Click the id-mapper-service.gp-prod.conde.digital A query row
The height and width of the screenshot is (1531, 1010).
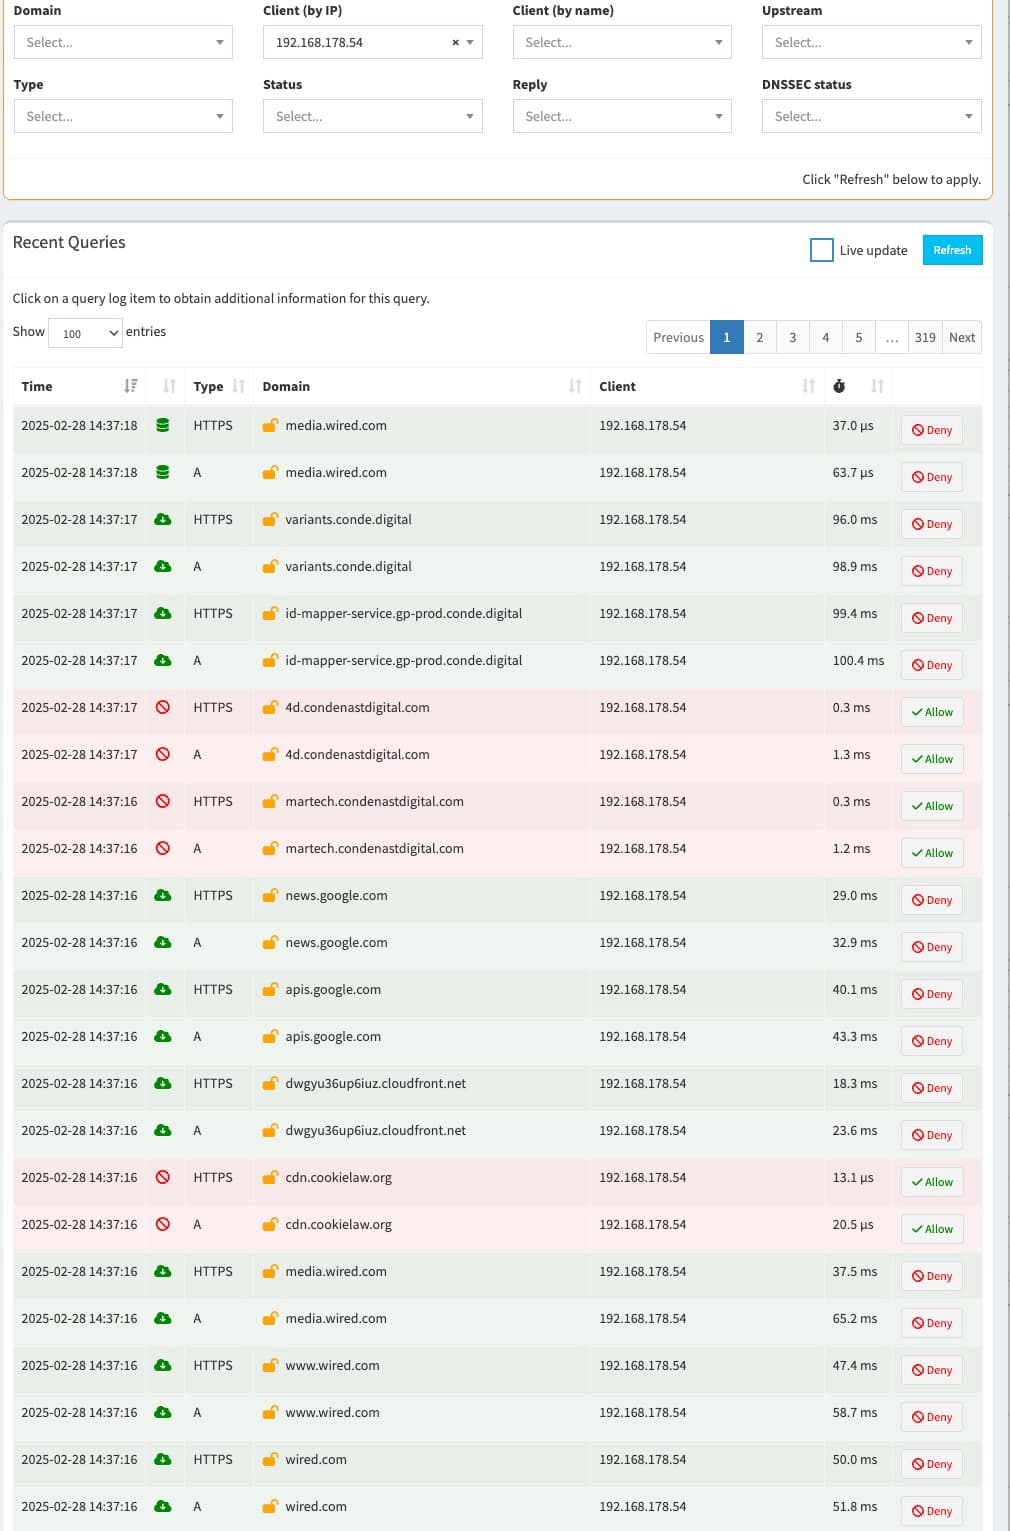[403, 660]
